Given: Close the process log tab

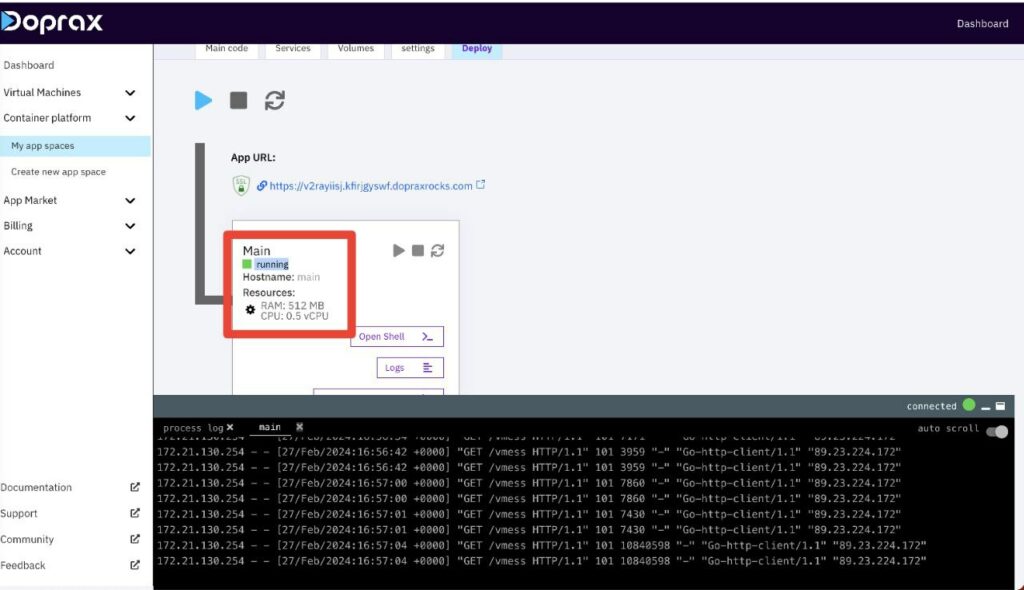Looking at the screenshot, I should (230, 427).
